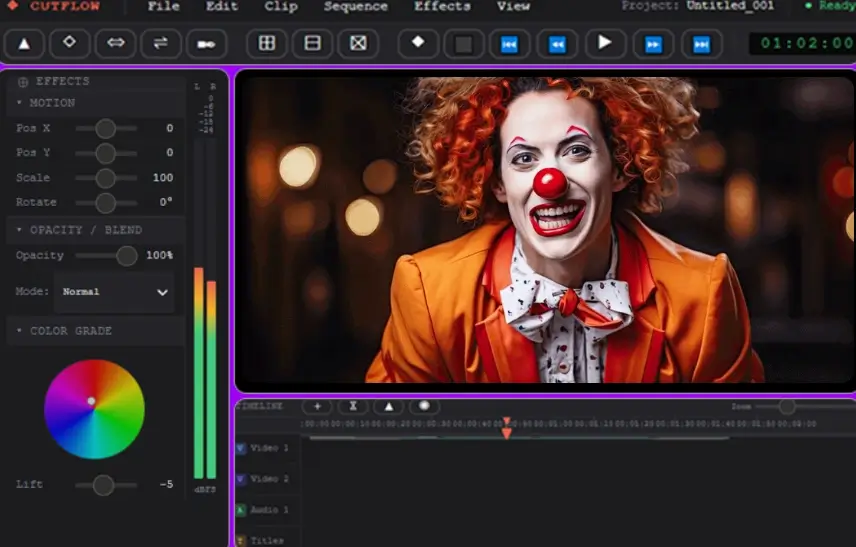The image size is (856, 547).
Task: Click the square stop button
Action: (x=463, y=44)
